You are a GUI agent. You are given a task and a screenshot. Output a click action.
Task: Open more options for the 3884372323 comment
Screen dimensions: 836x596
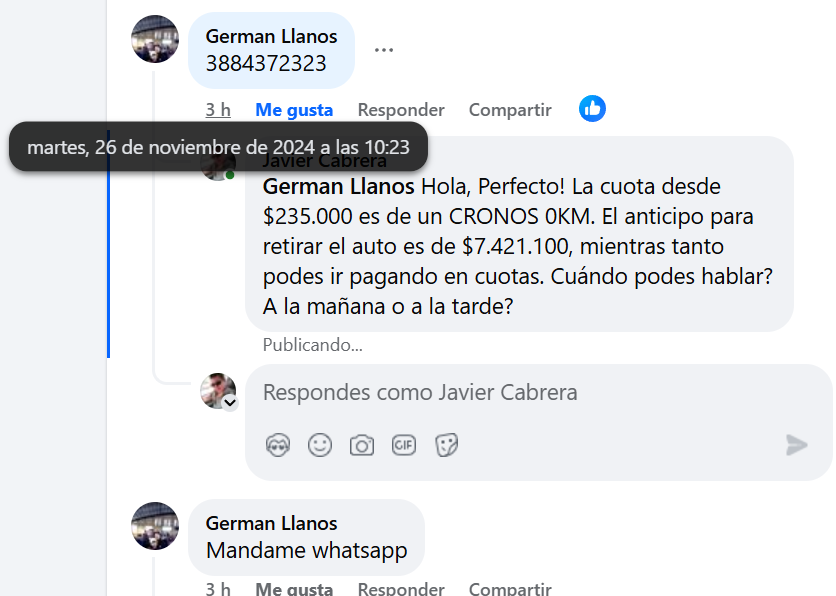click(x=384, y=49)
